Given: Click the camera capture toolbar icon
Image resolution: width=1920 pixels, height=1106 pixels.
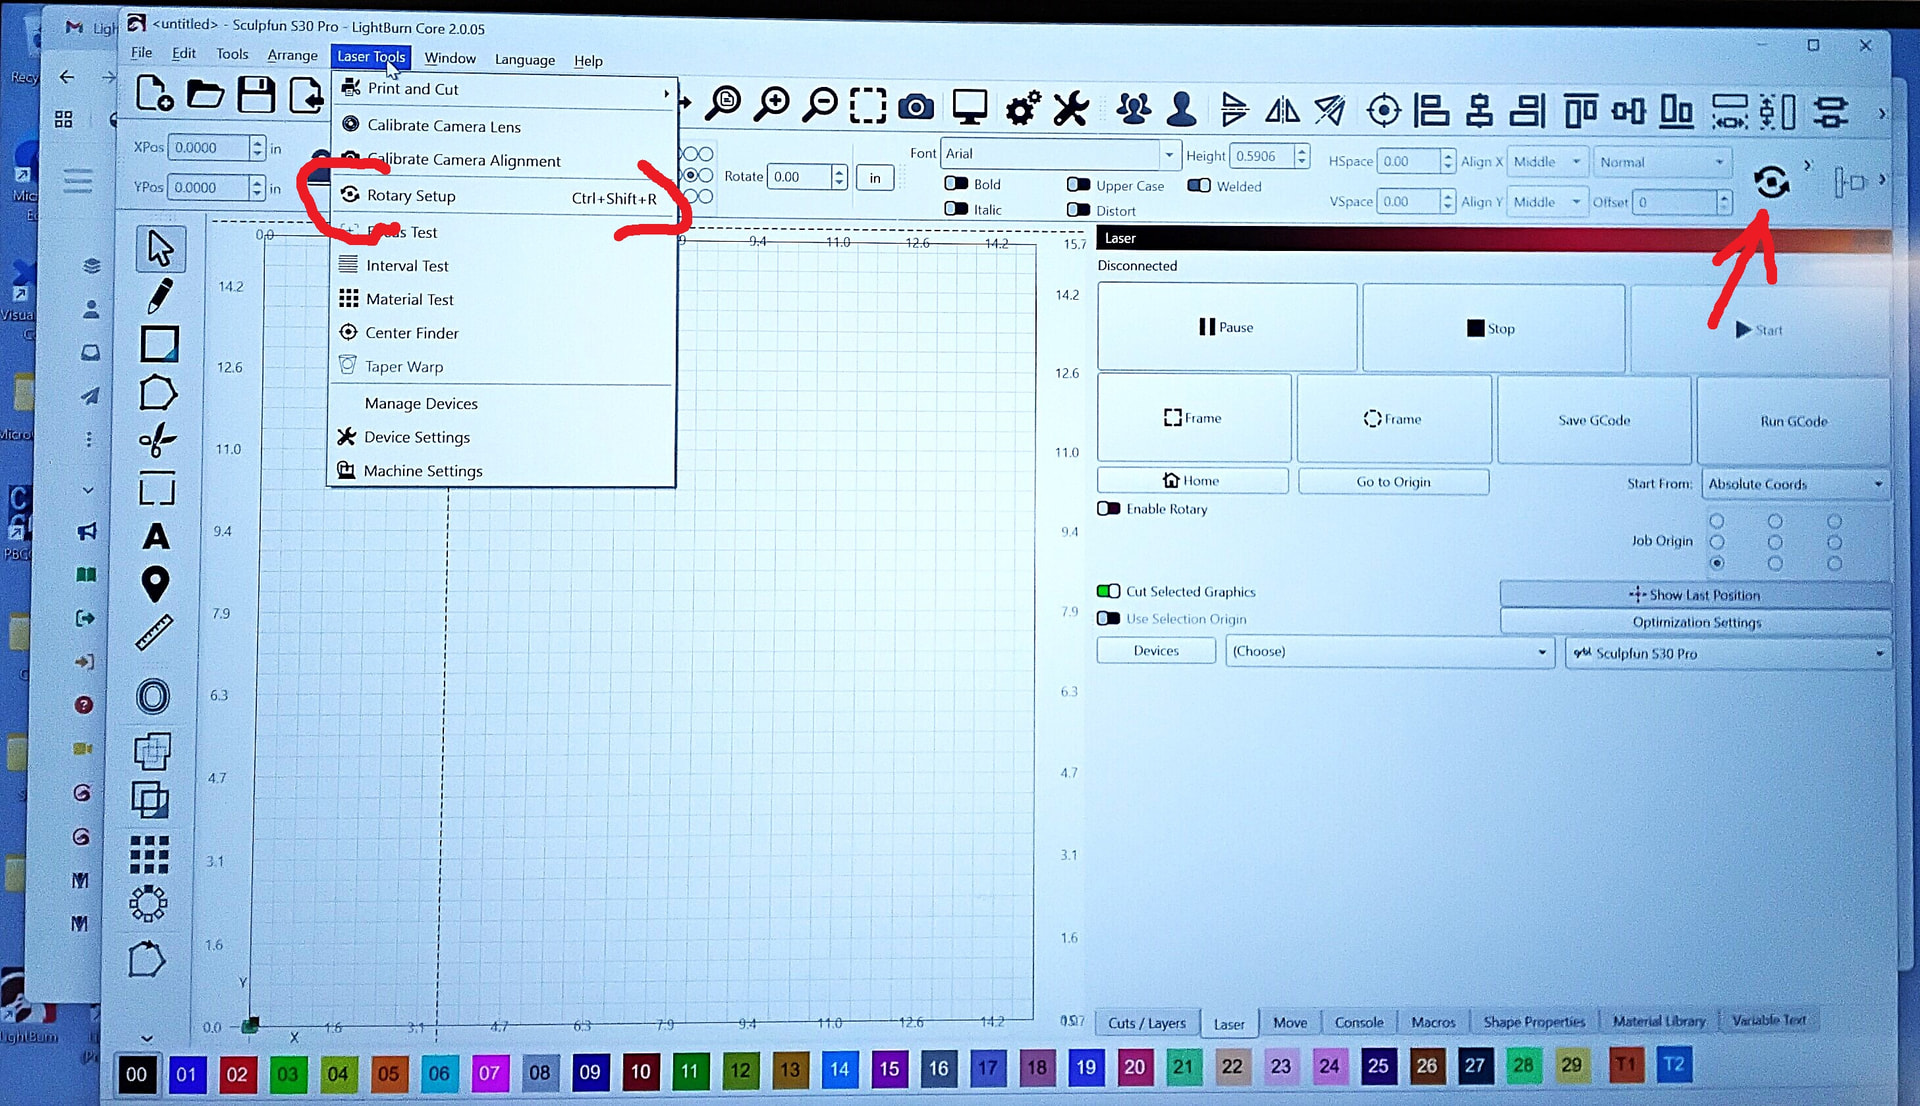Looking at the screenshot, I should tap(915, 107).
